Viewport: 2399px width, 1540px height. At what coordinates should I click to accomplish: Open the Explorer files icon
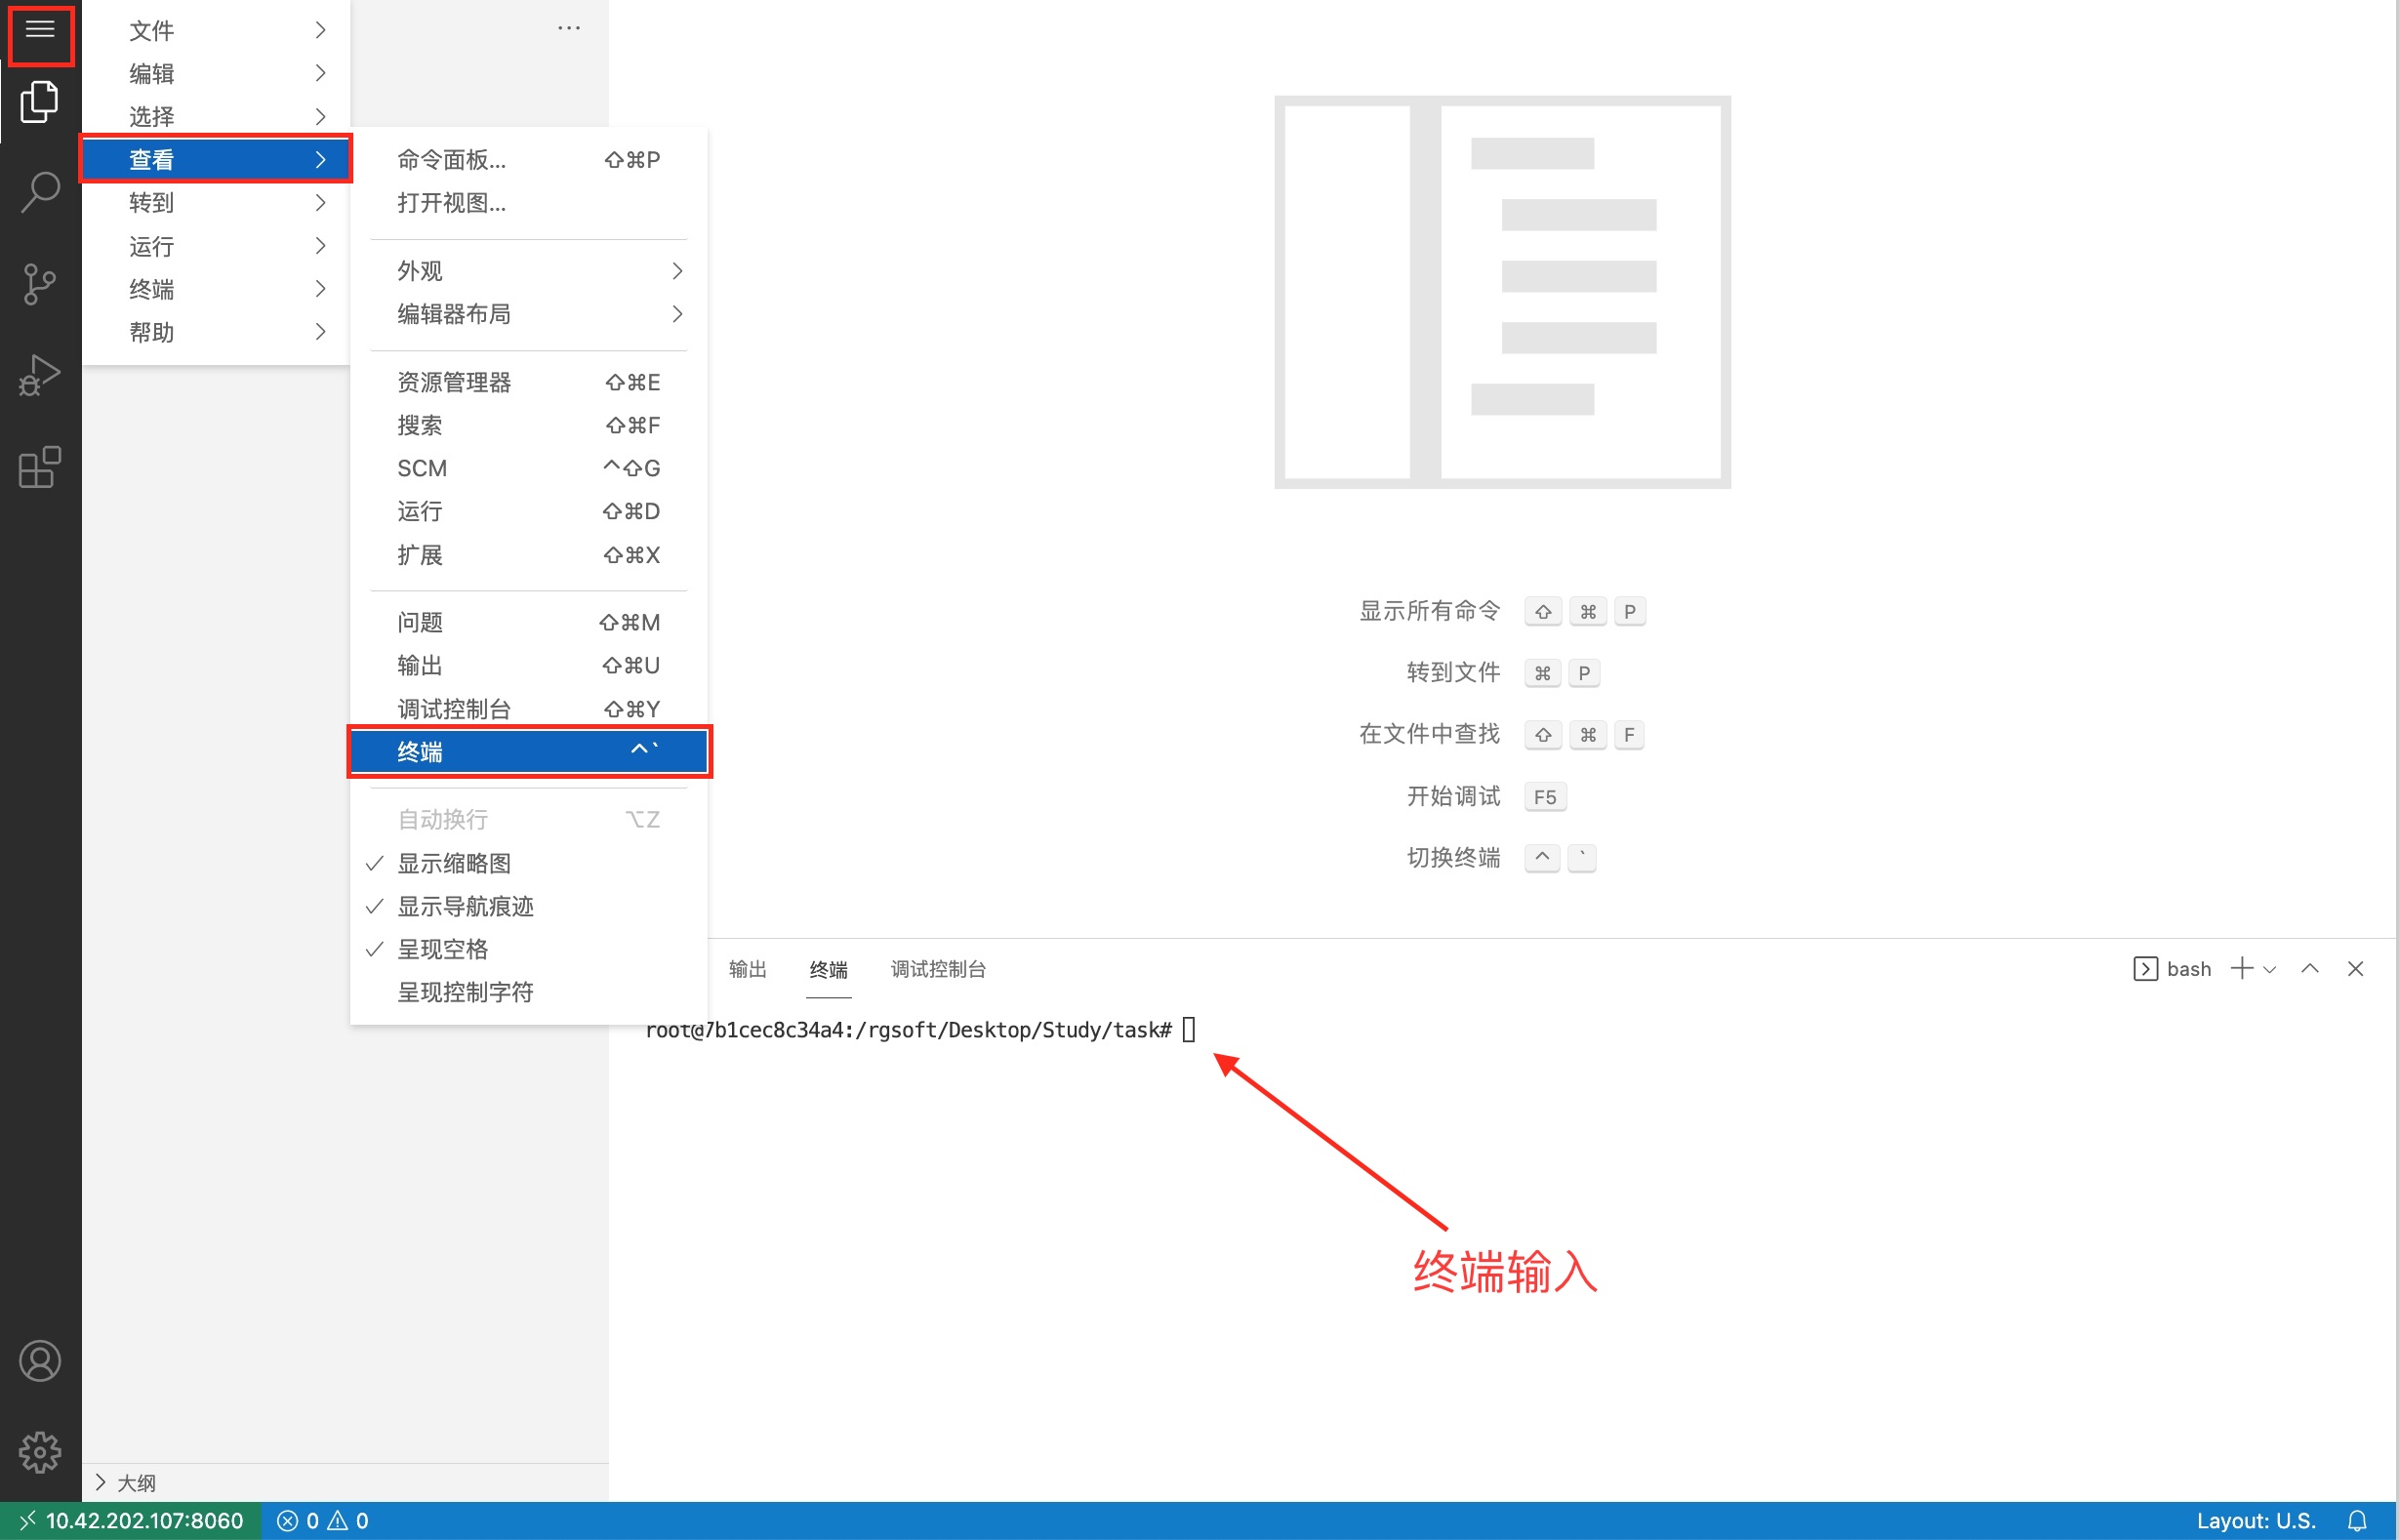[40, 102]
